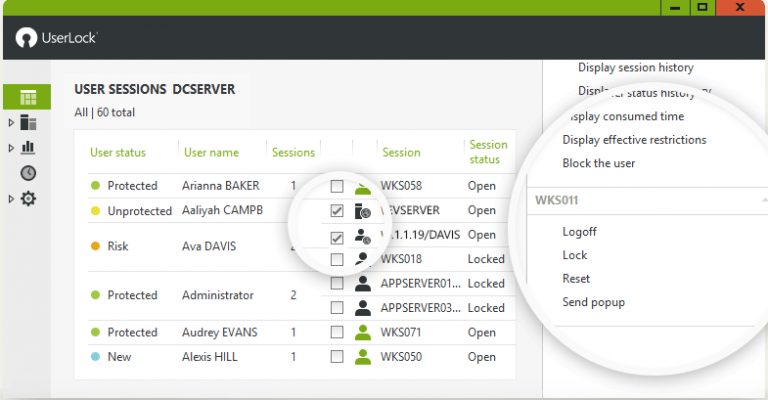The image size is (768, 400).
Task: Open the clock history icon in sidebar
Action: (28, 173)
